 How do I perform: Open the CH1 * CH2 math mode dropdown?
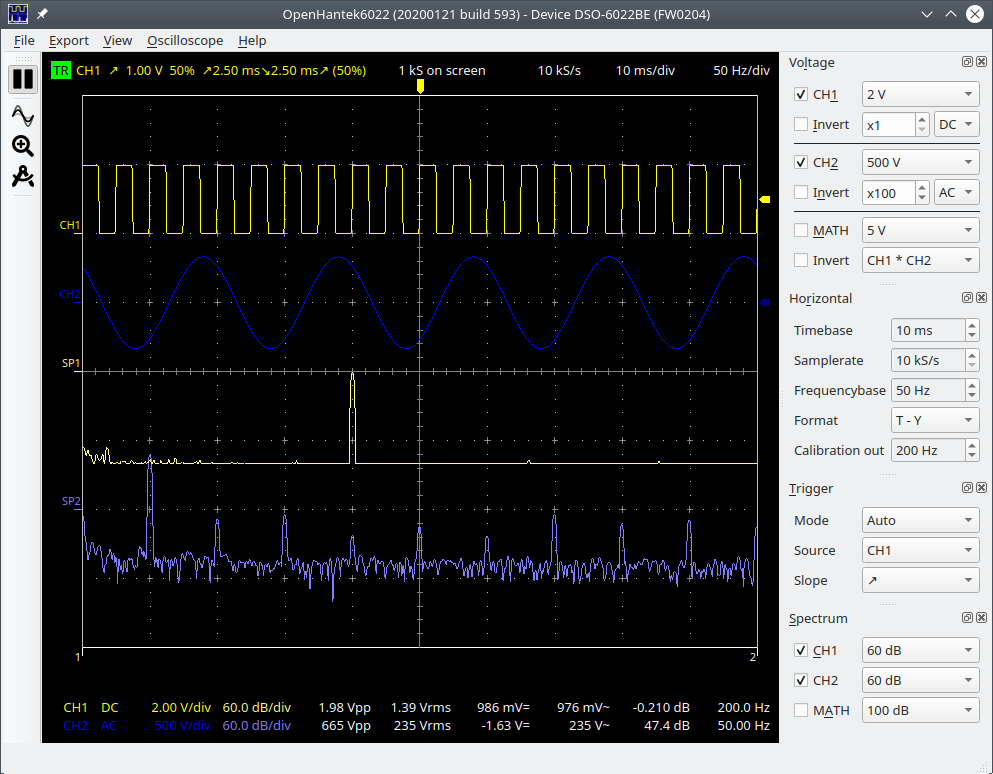(920, 260)
